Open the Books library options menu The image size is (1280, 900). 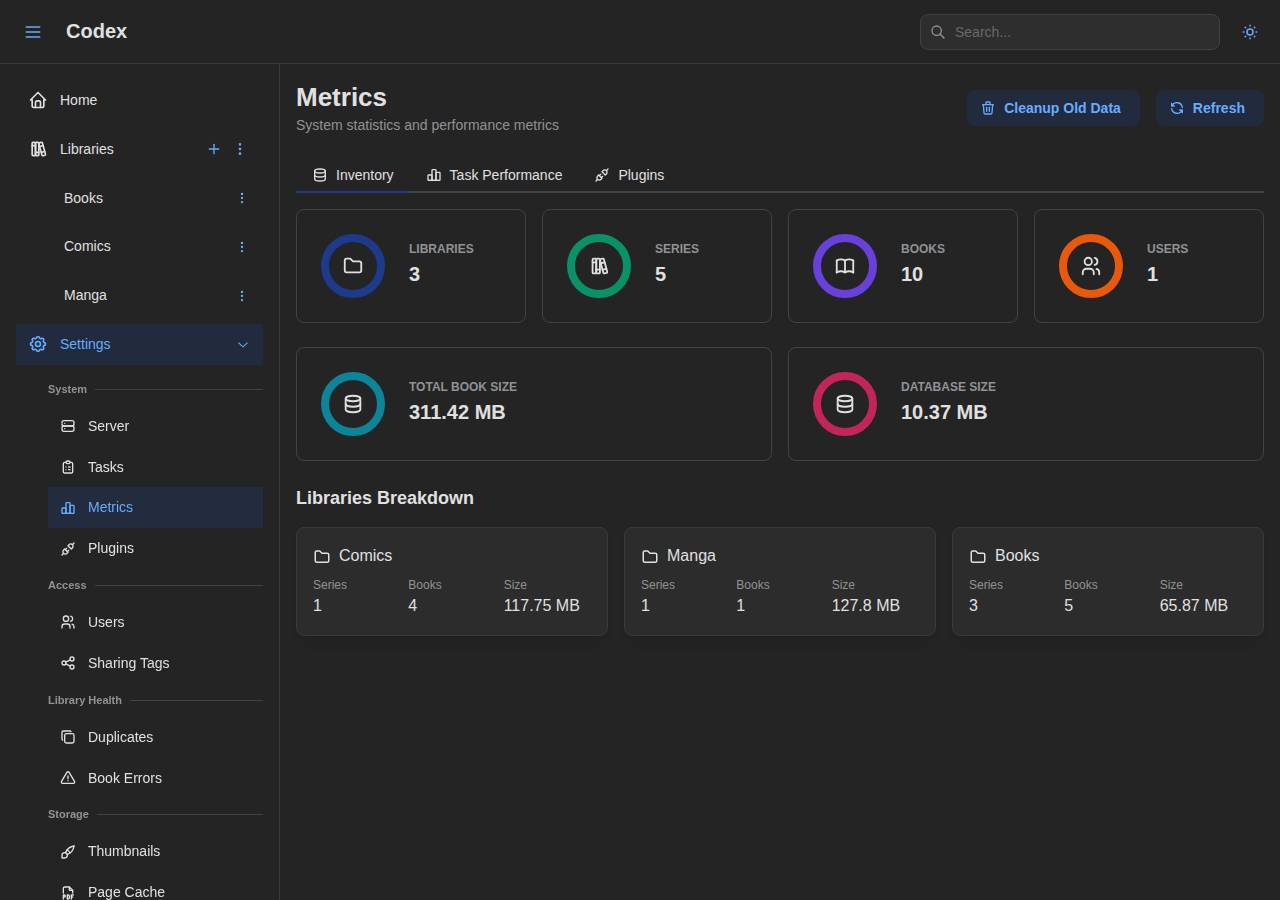point(241,198)
